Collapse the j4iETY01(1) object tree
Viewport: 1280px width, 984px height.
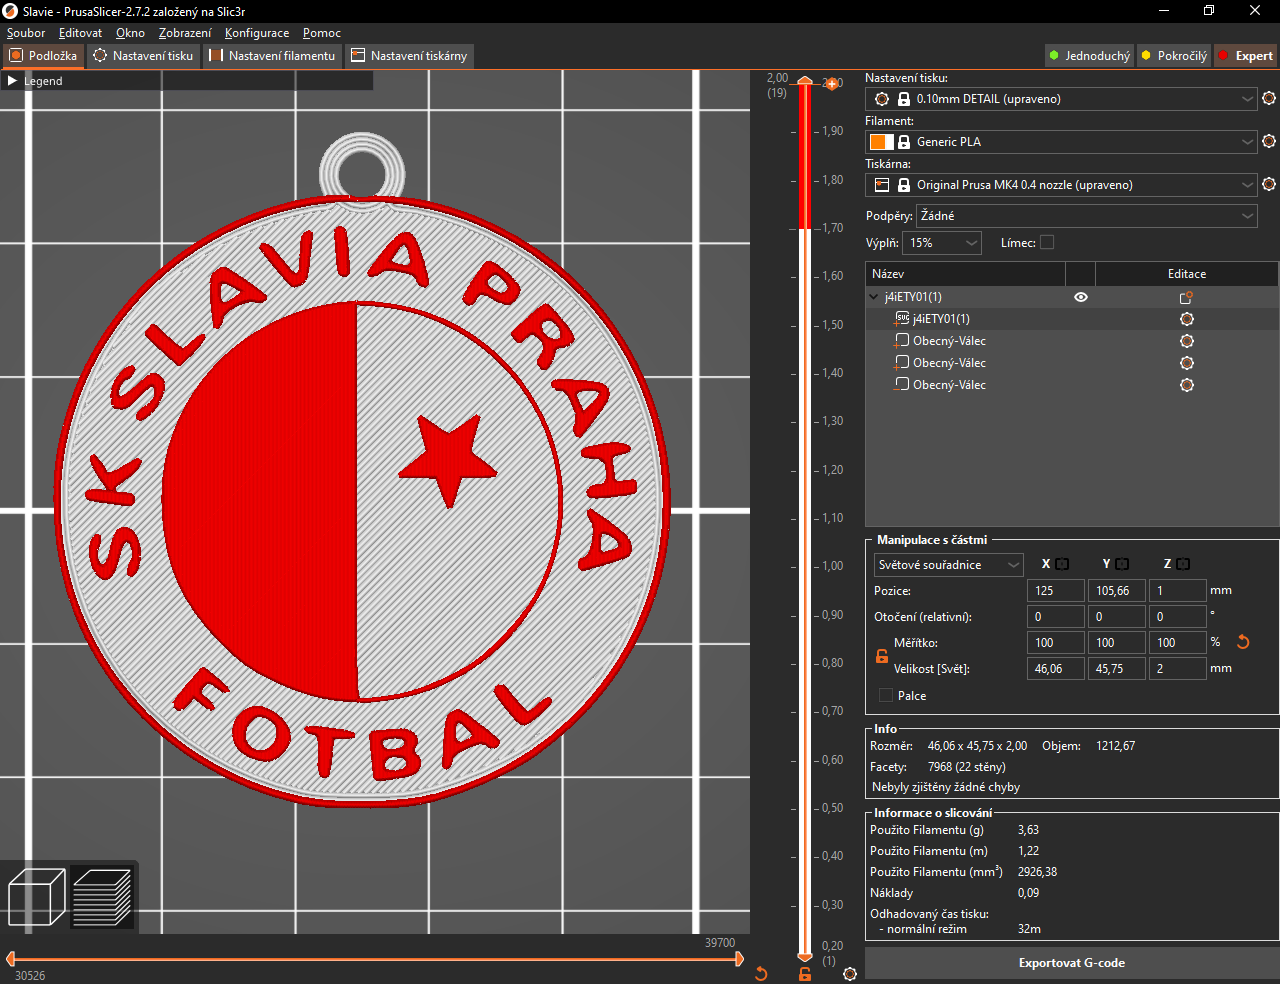click(873, 297)
